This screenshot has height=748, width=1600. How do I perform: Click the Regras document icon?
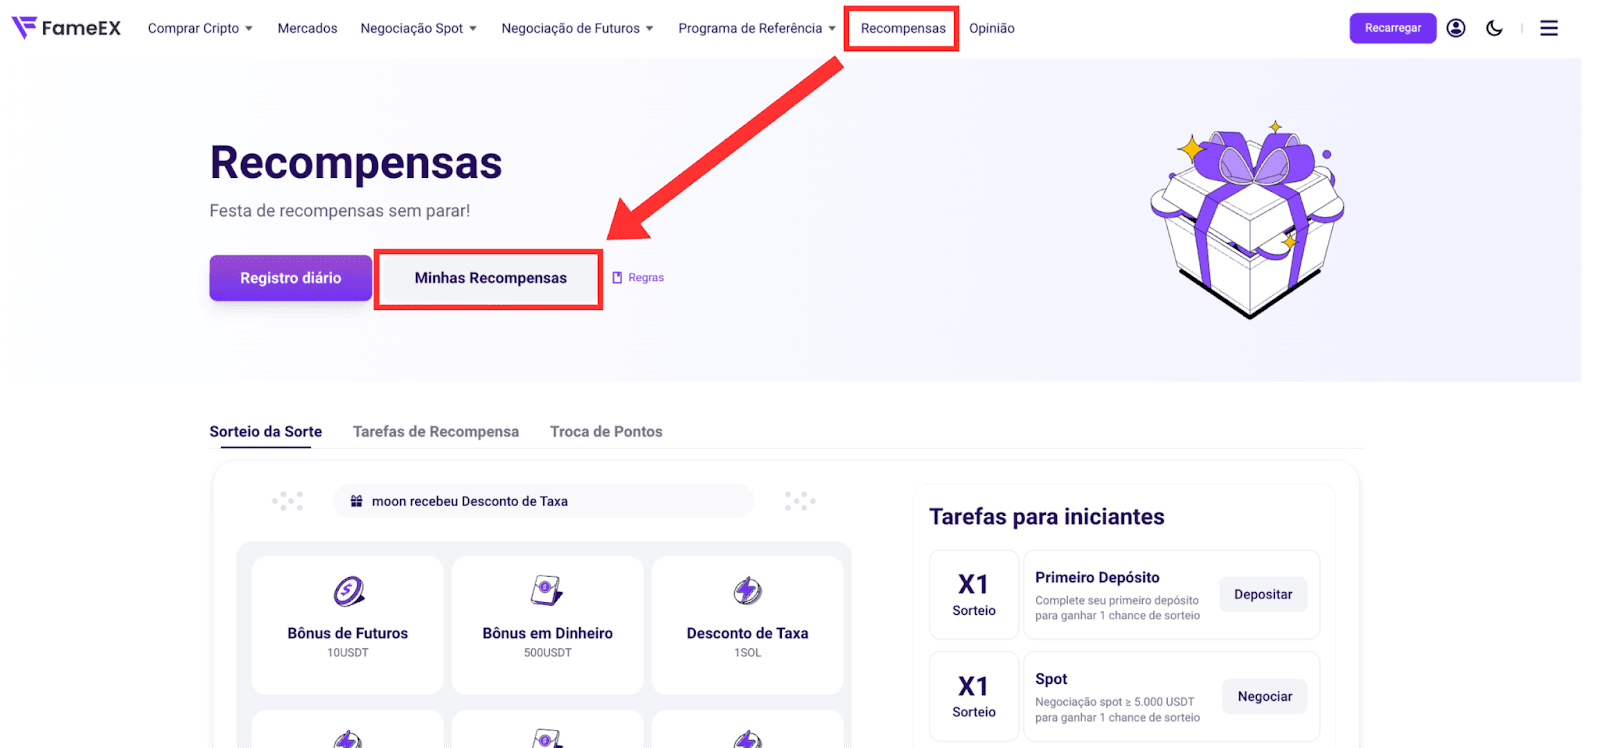pos(617,278)
